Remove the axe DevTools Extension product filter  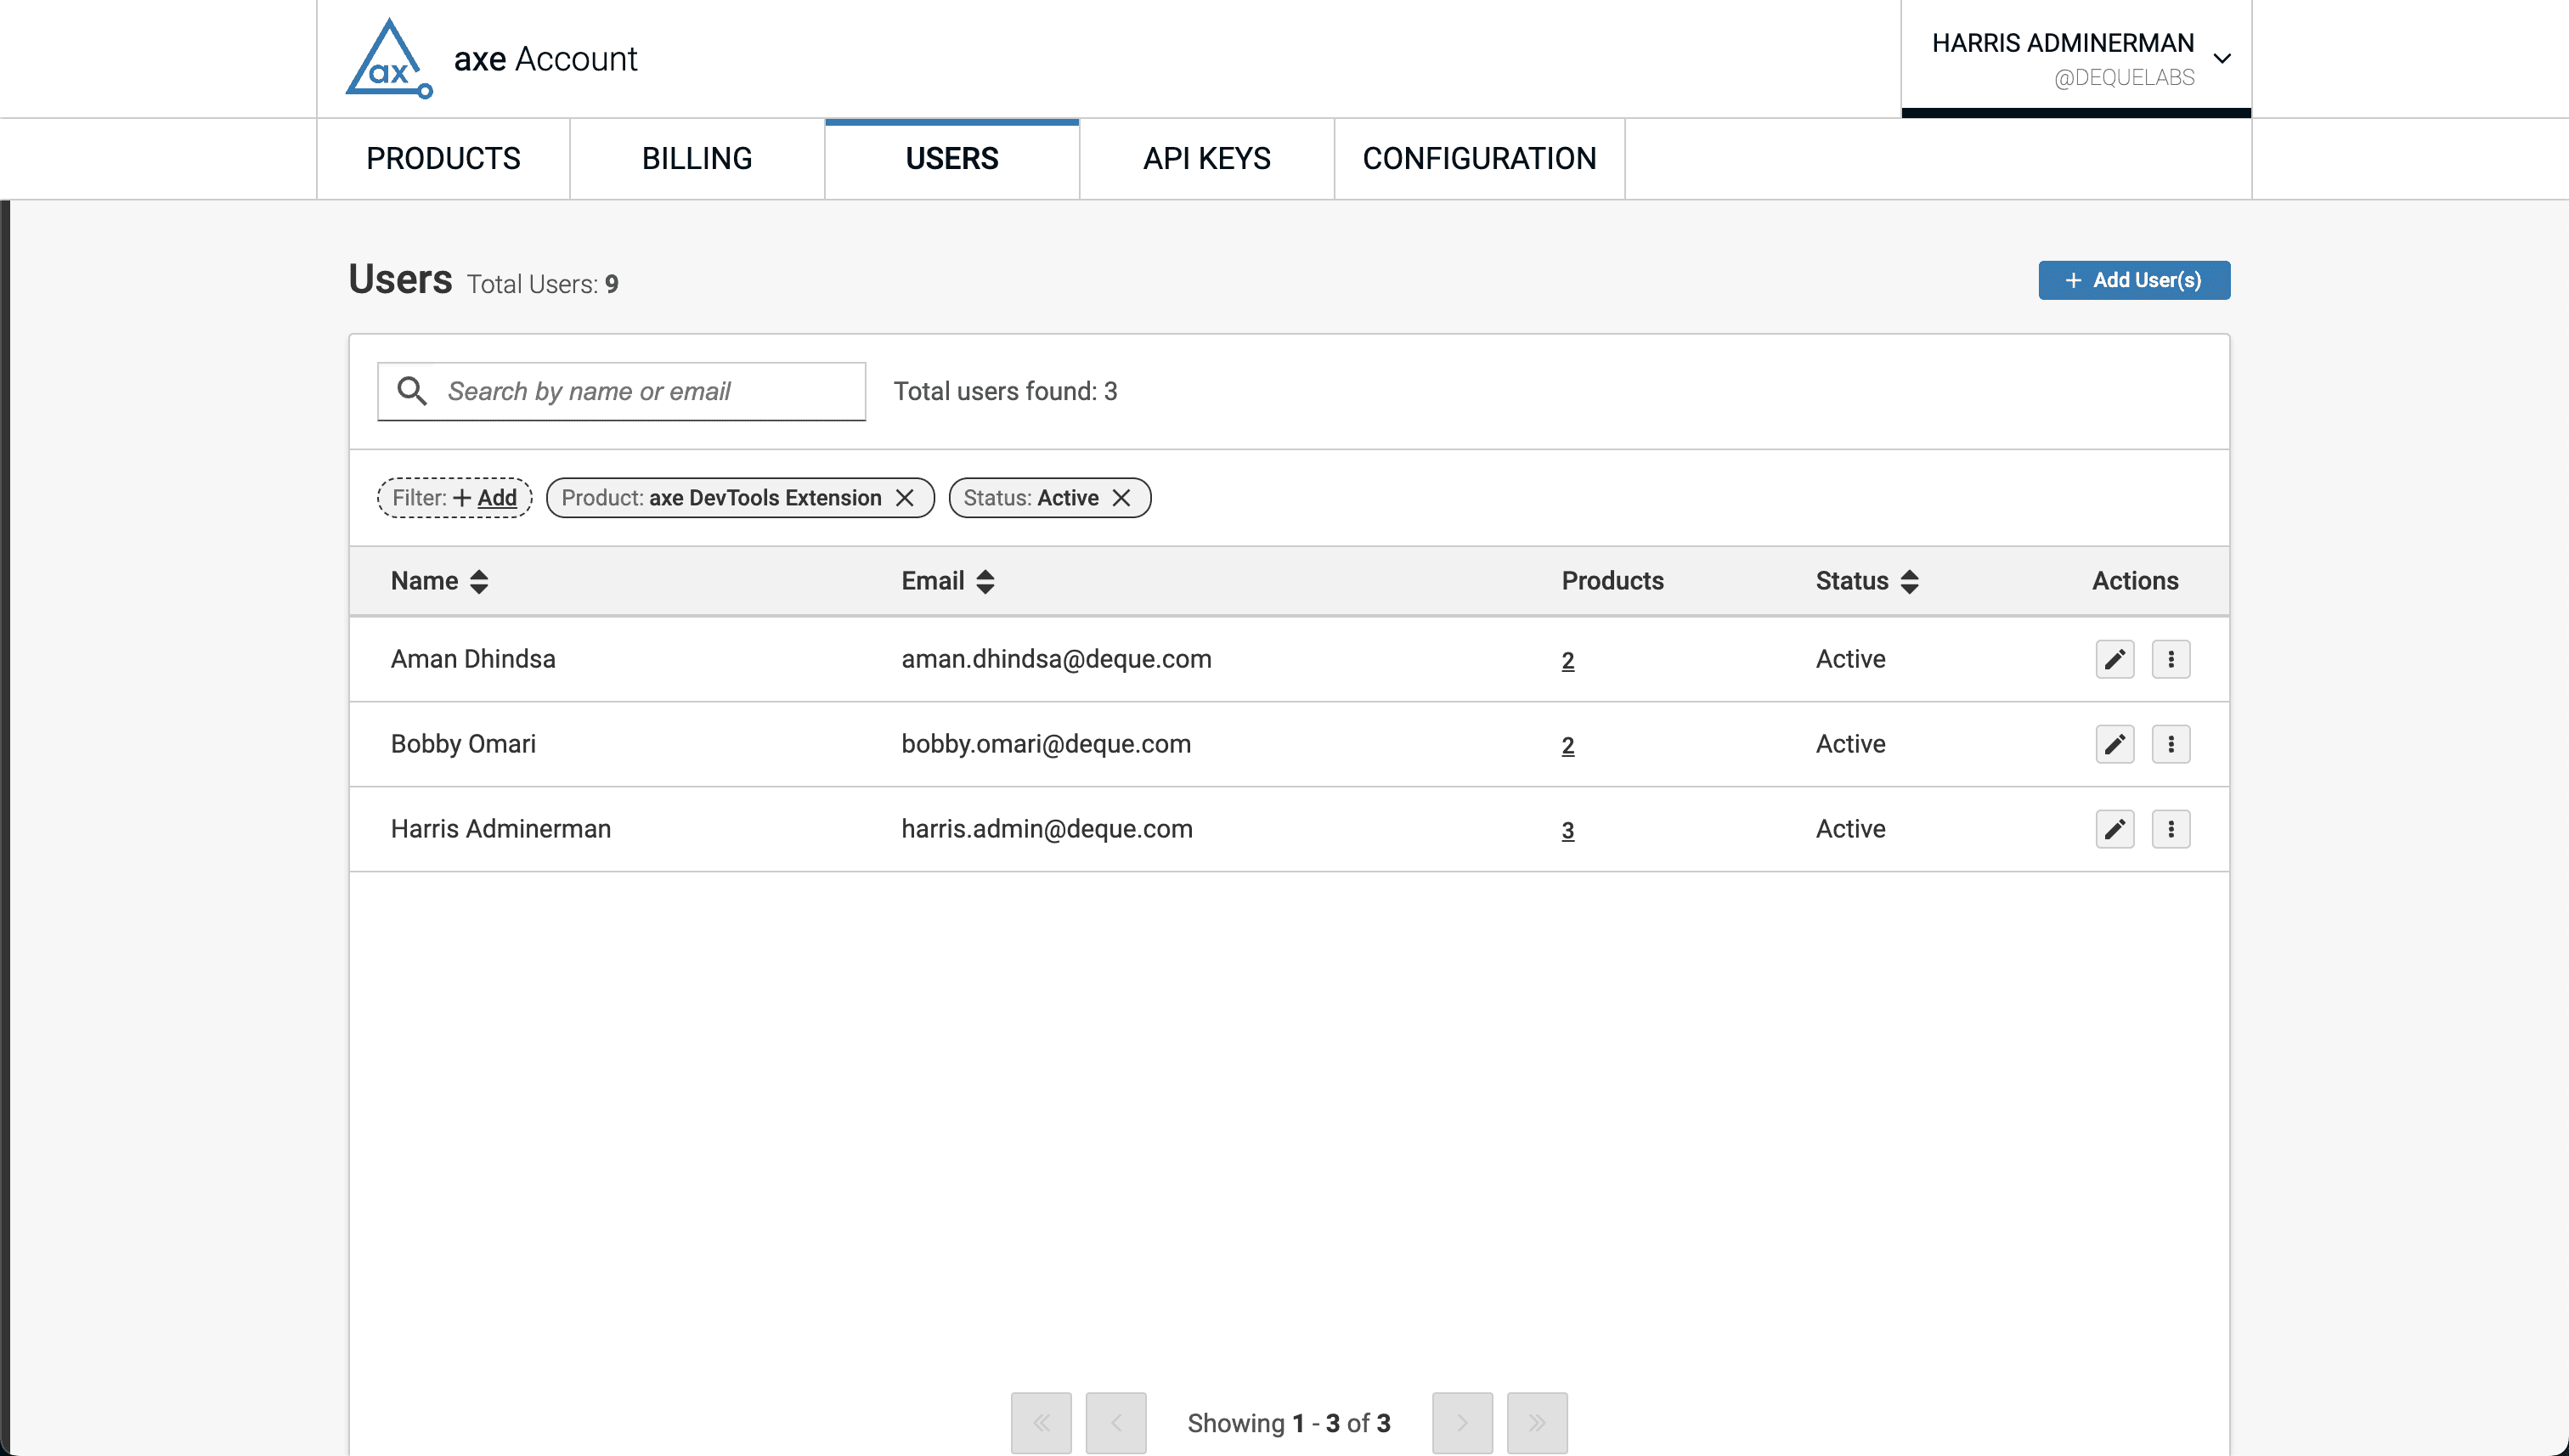(x=904, y=498)
